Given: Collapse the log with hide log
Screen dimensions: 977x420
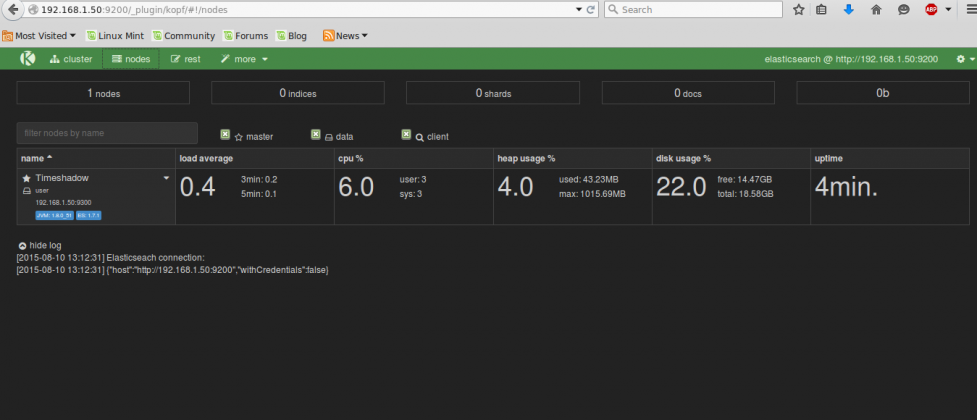Looking at the screenshot, I should (41, 246).
